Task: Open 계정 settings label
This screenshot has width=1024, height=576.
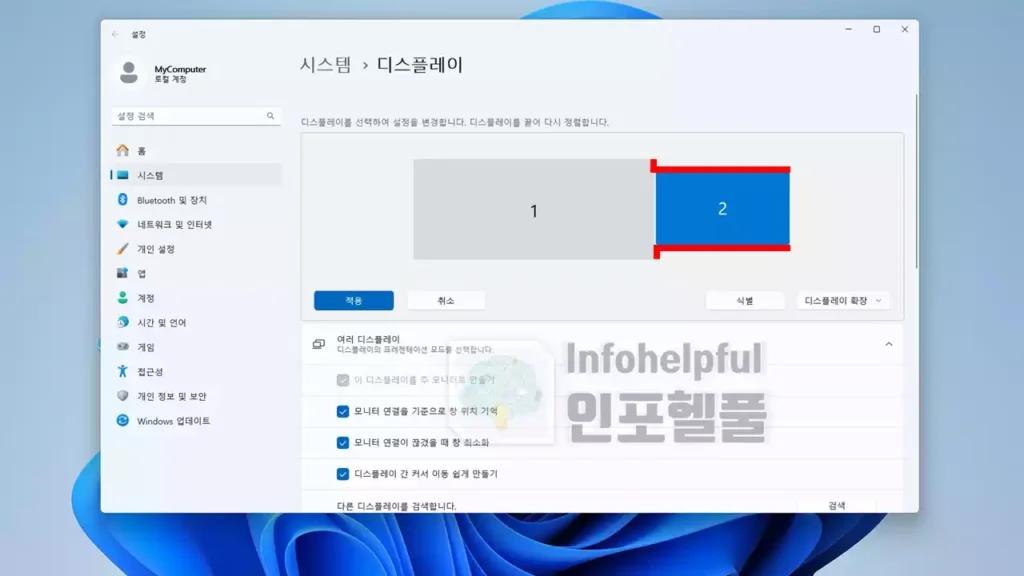Action: pos(146,298)
